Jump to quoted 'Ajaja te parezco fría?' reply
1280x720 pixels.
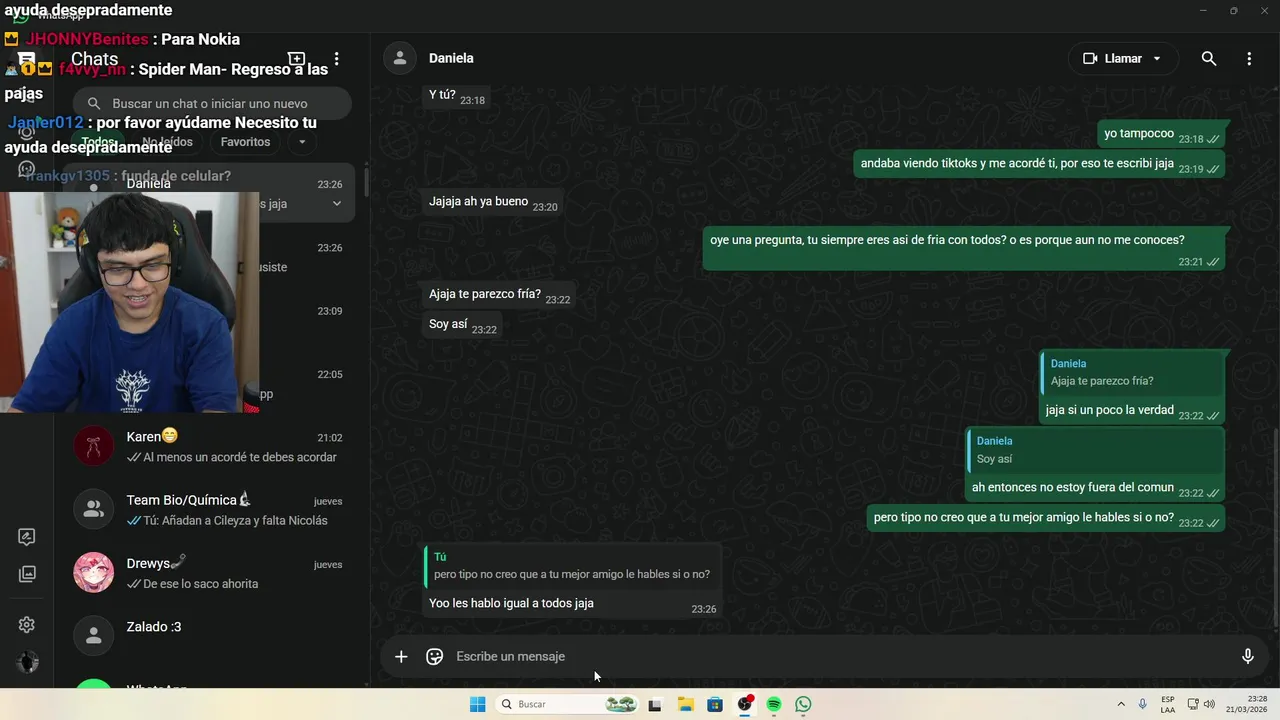1131,372
